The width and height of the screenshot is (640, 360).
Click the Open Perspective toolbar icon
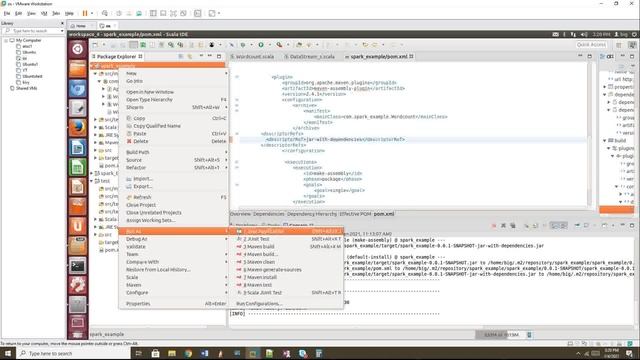619,45
